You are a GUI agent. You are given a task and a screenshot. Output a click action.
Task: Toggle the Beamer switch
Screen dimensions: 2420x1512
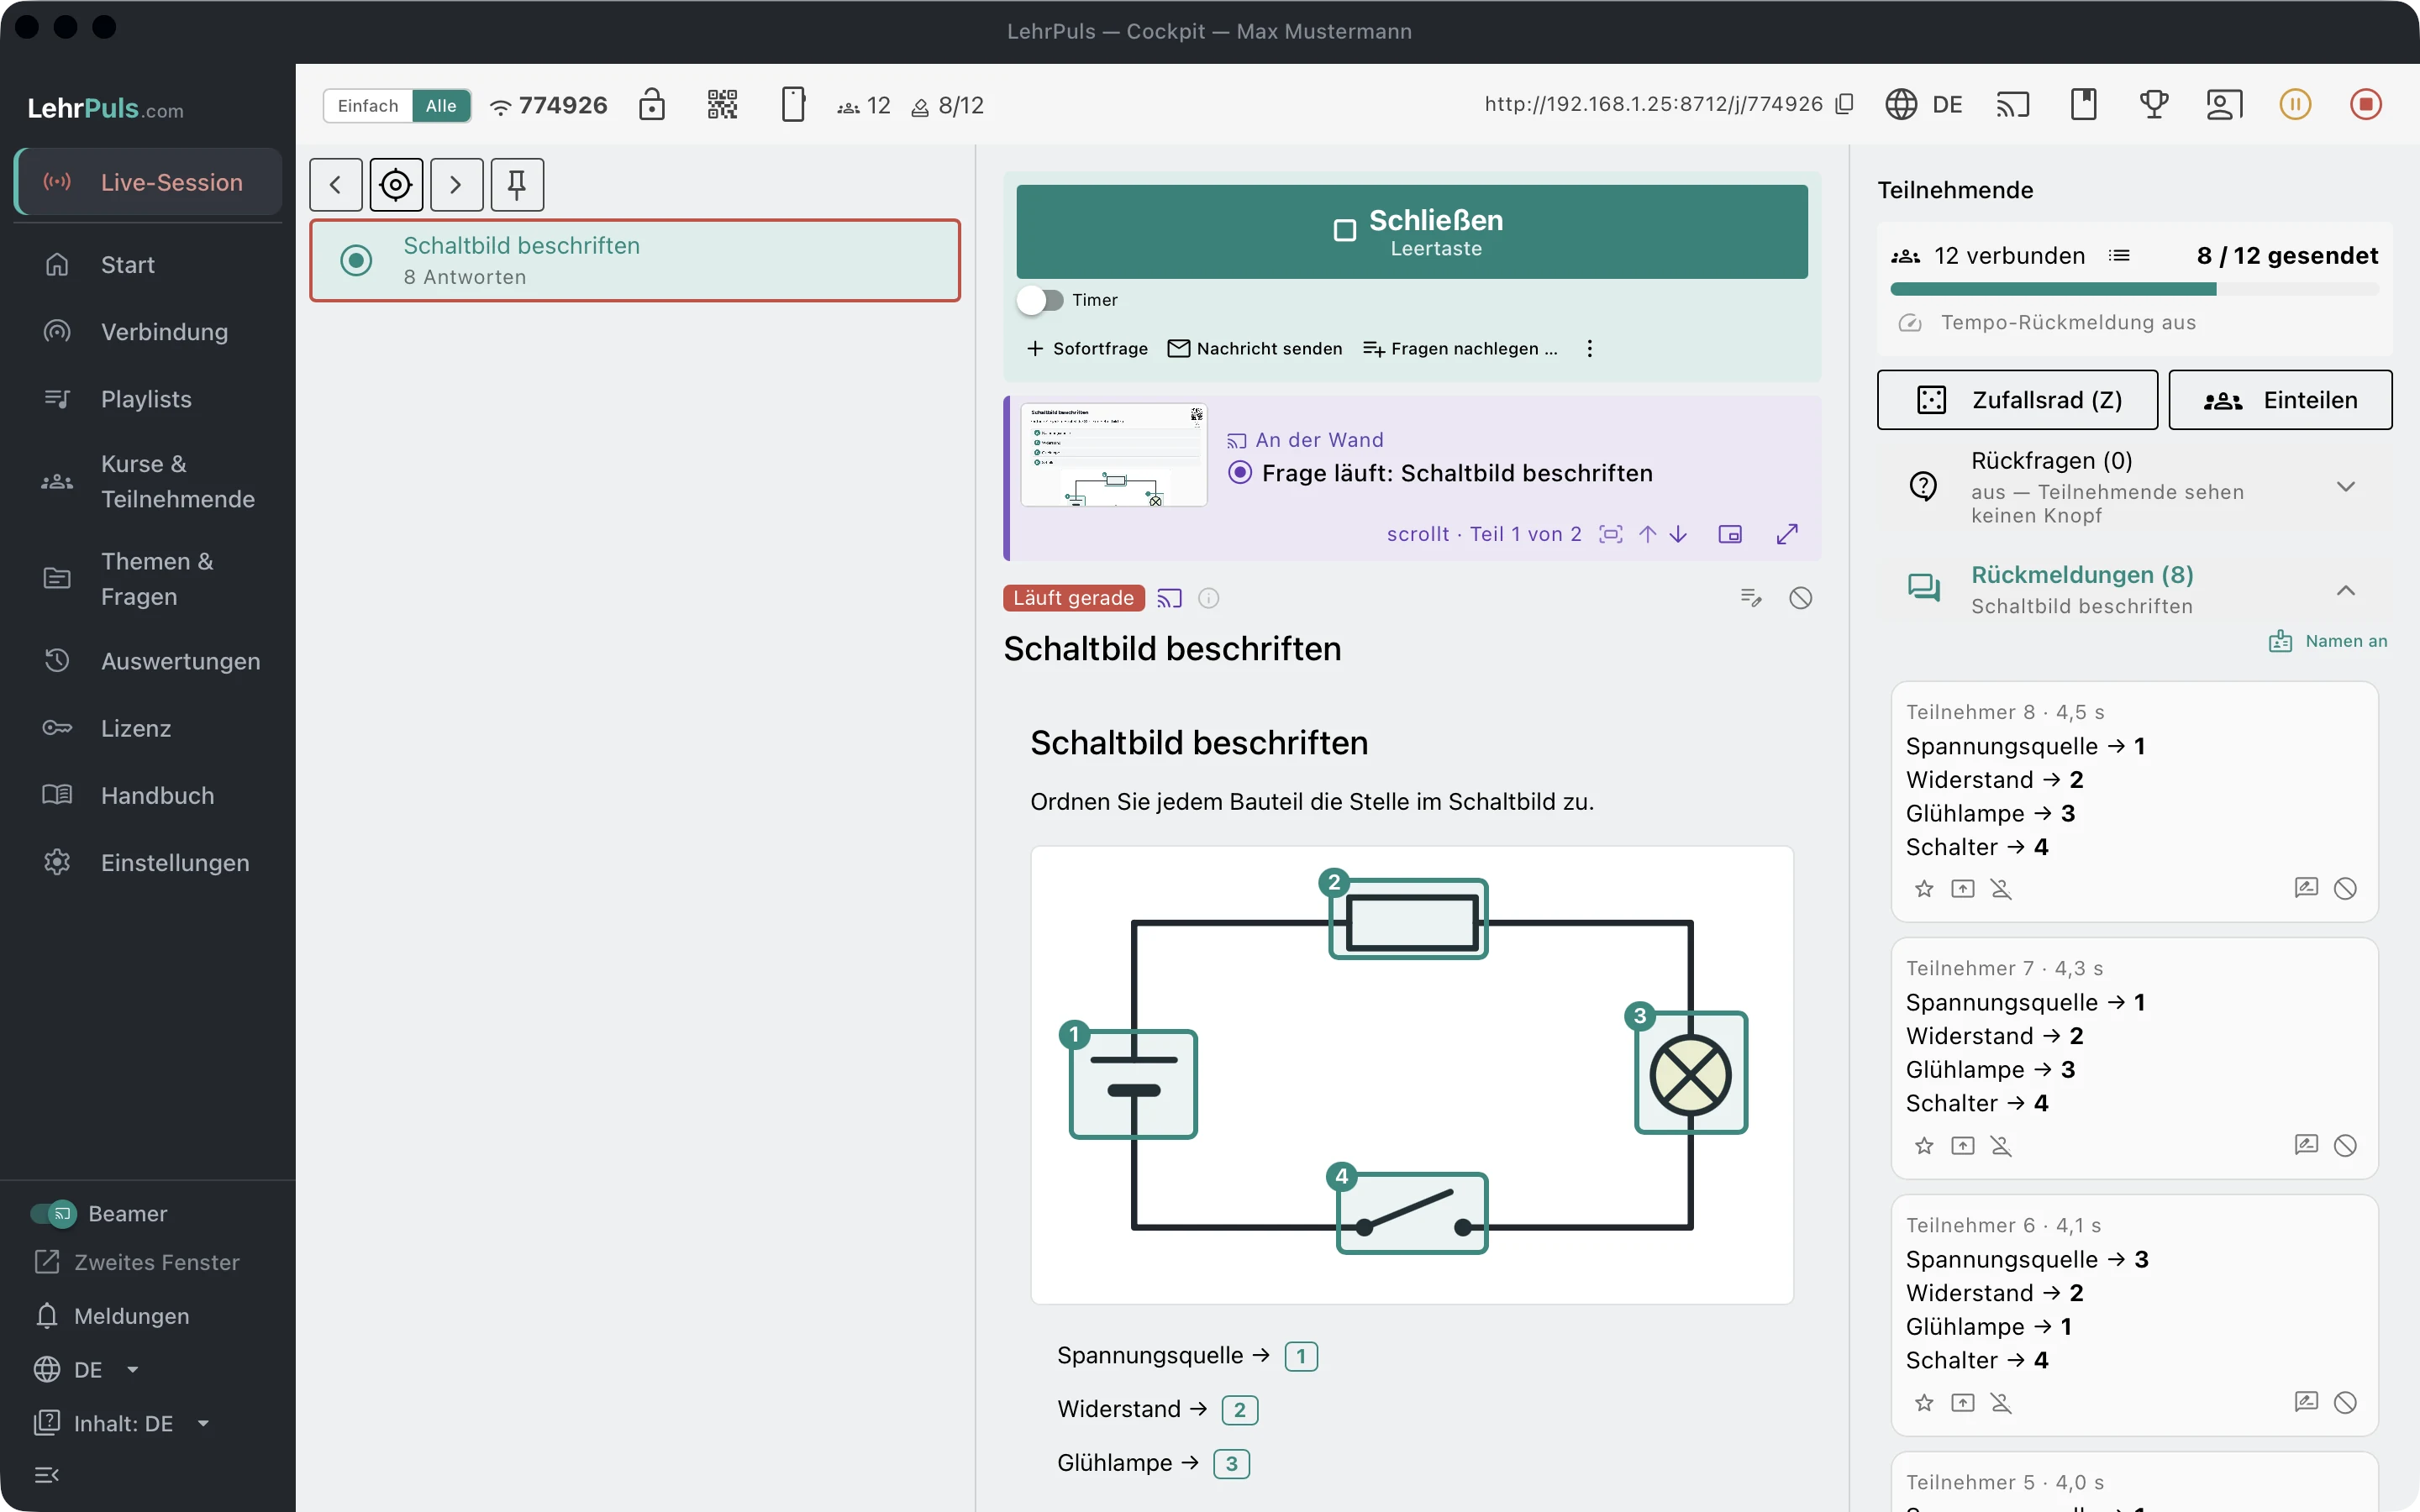tap(53, 1213)
